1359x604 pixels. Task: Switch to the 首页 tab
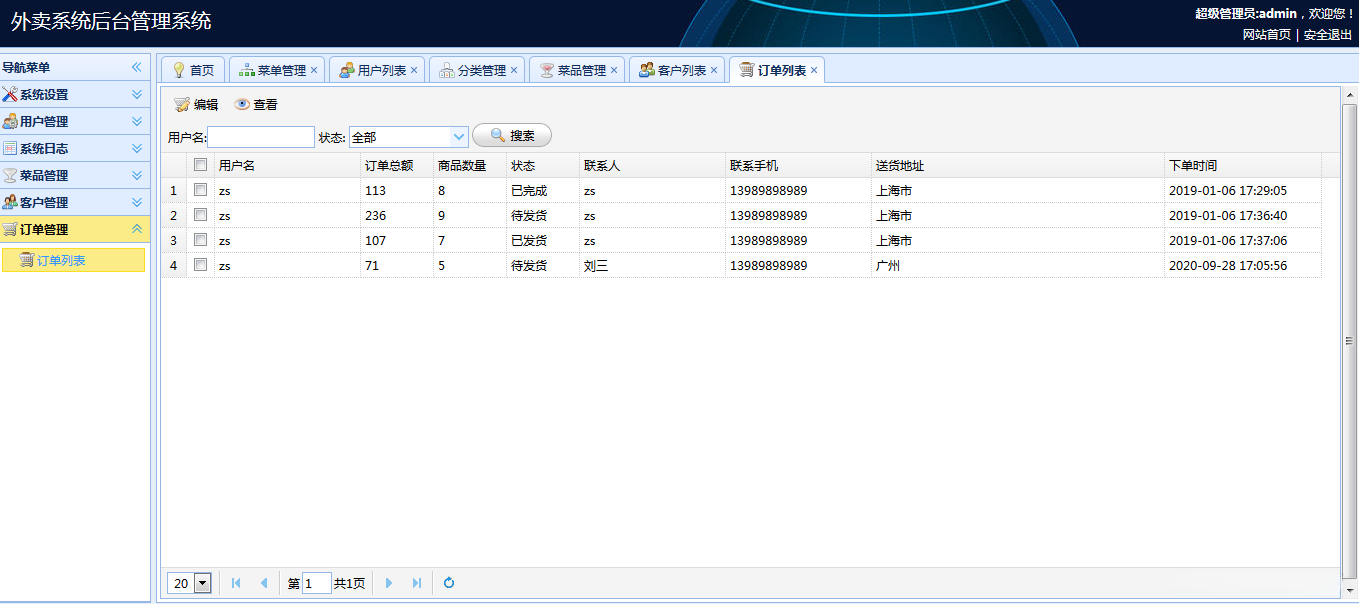pyautogui.click(x=193, y=70)
